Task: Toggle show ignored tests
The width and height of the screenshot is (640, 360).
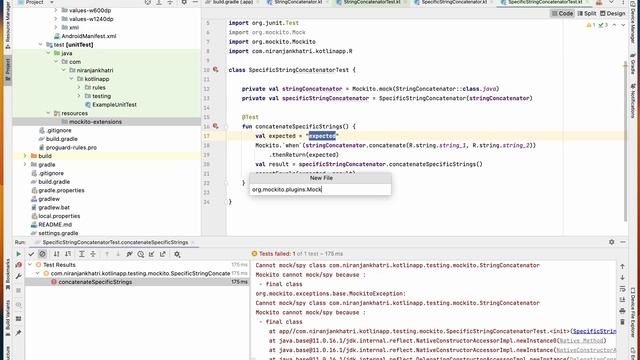Action: [x=42, y=254]
